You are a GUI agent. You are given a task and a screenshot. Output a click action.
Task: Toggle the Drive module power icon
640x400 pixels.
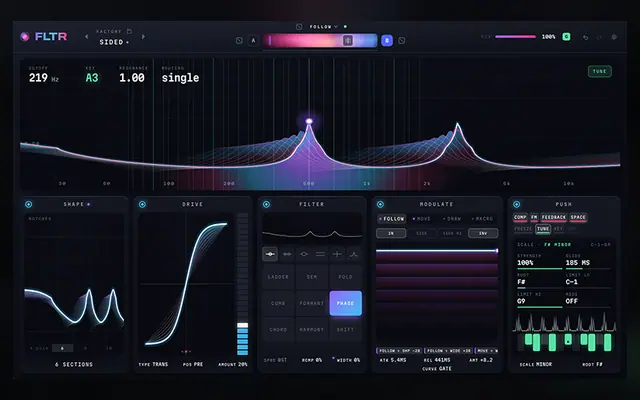click(142, 204)
